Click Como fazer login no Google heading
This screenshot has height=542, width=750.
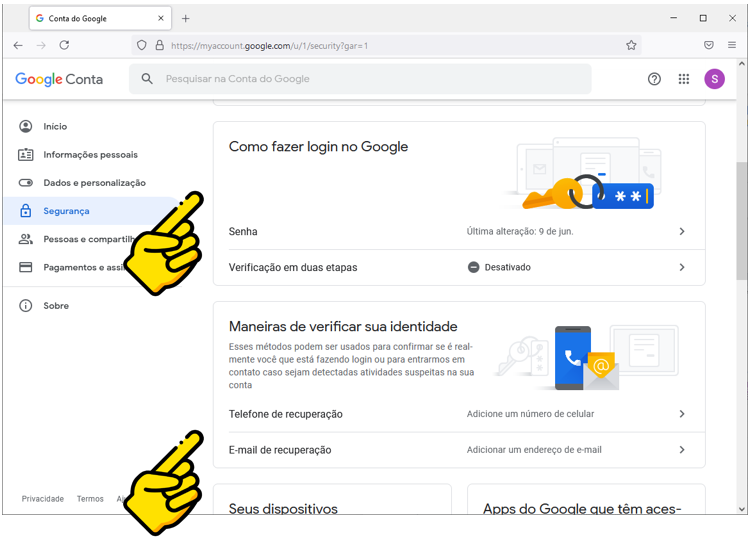[318, 147]
